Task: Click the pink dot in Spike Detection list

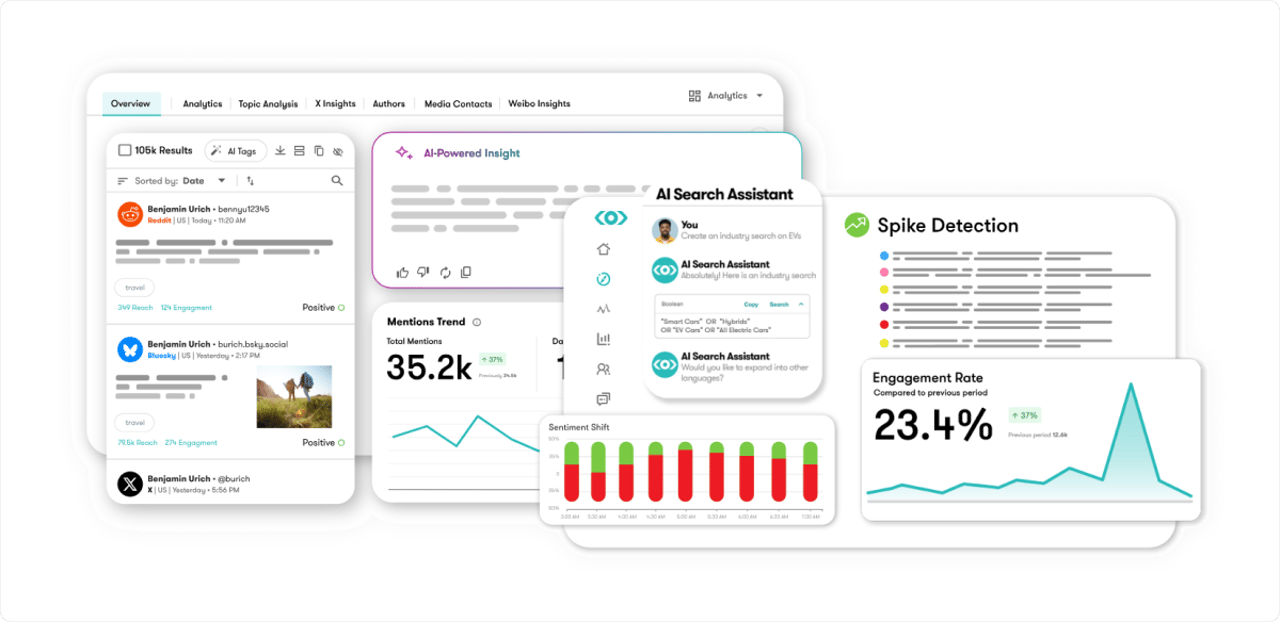Action: point(884,271)
